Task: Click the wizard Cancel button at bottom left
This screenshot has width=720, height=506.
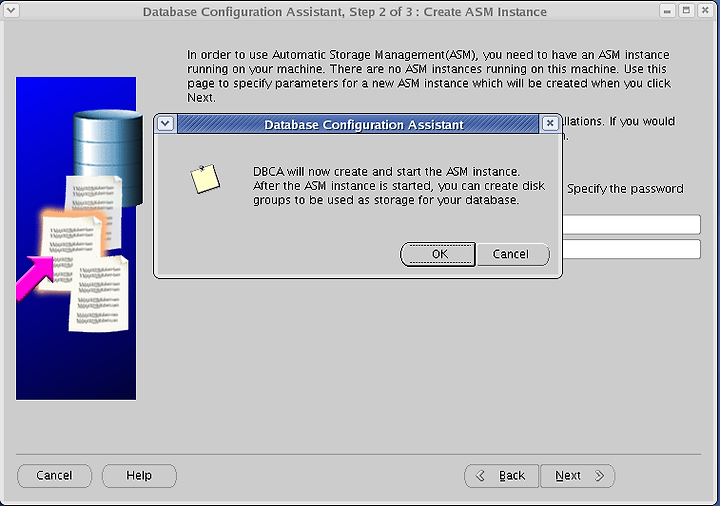Action: click(54, 476)
